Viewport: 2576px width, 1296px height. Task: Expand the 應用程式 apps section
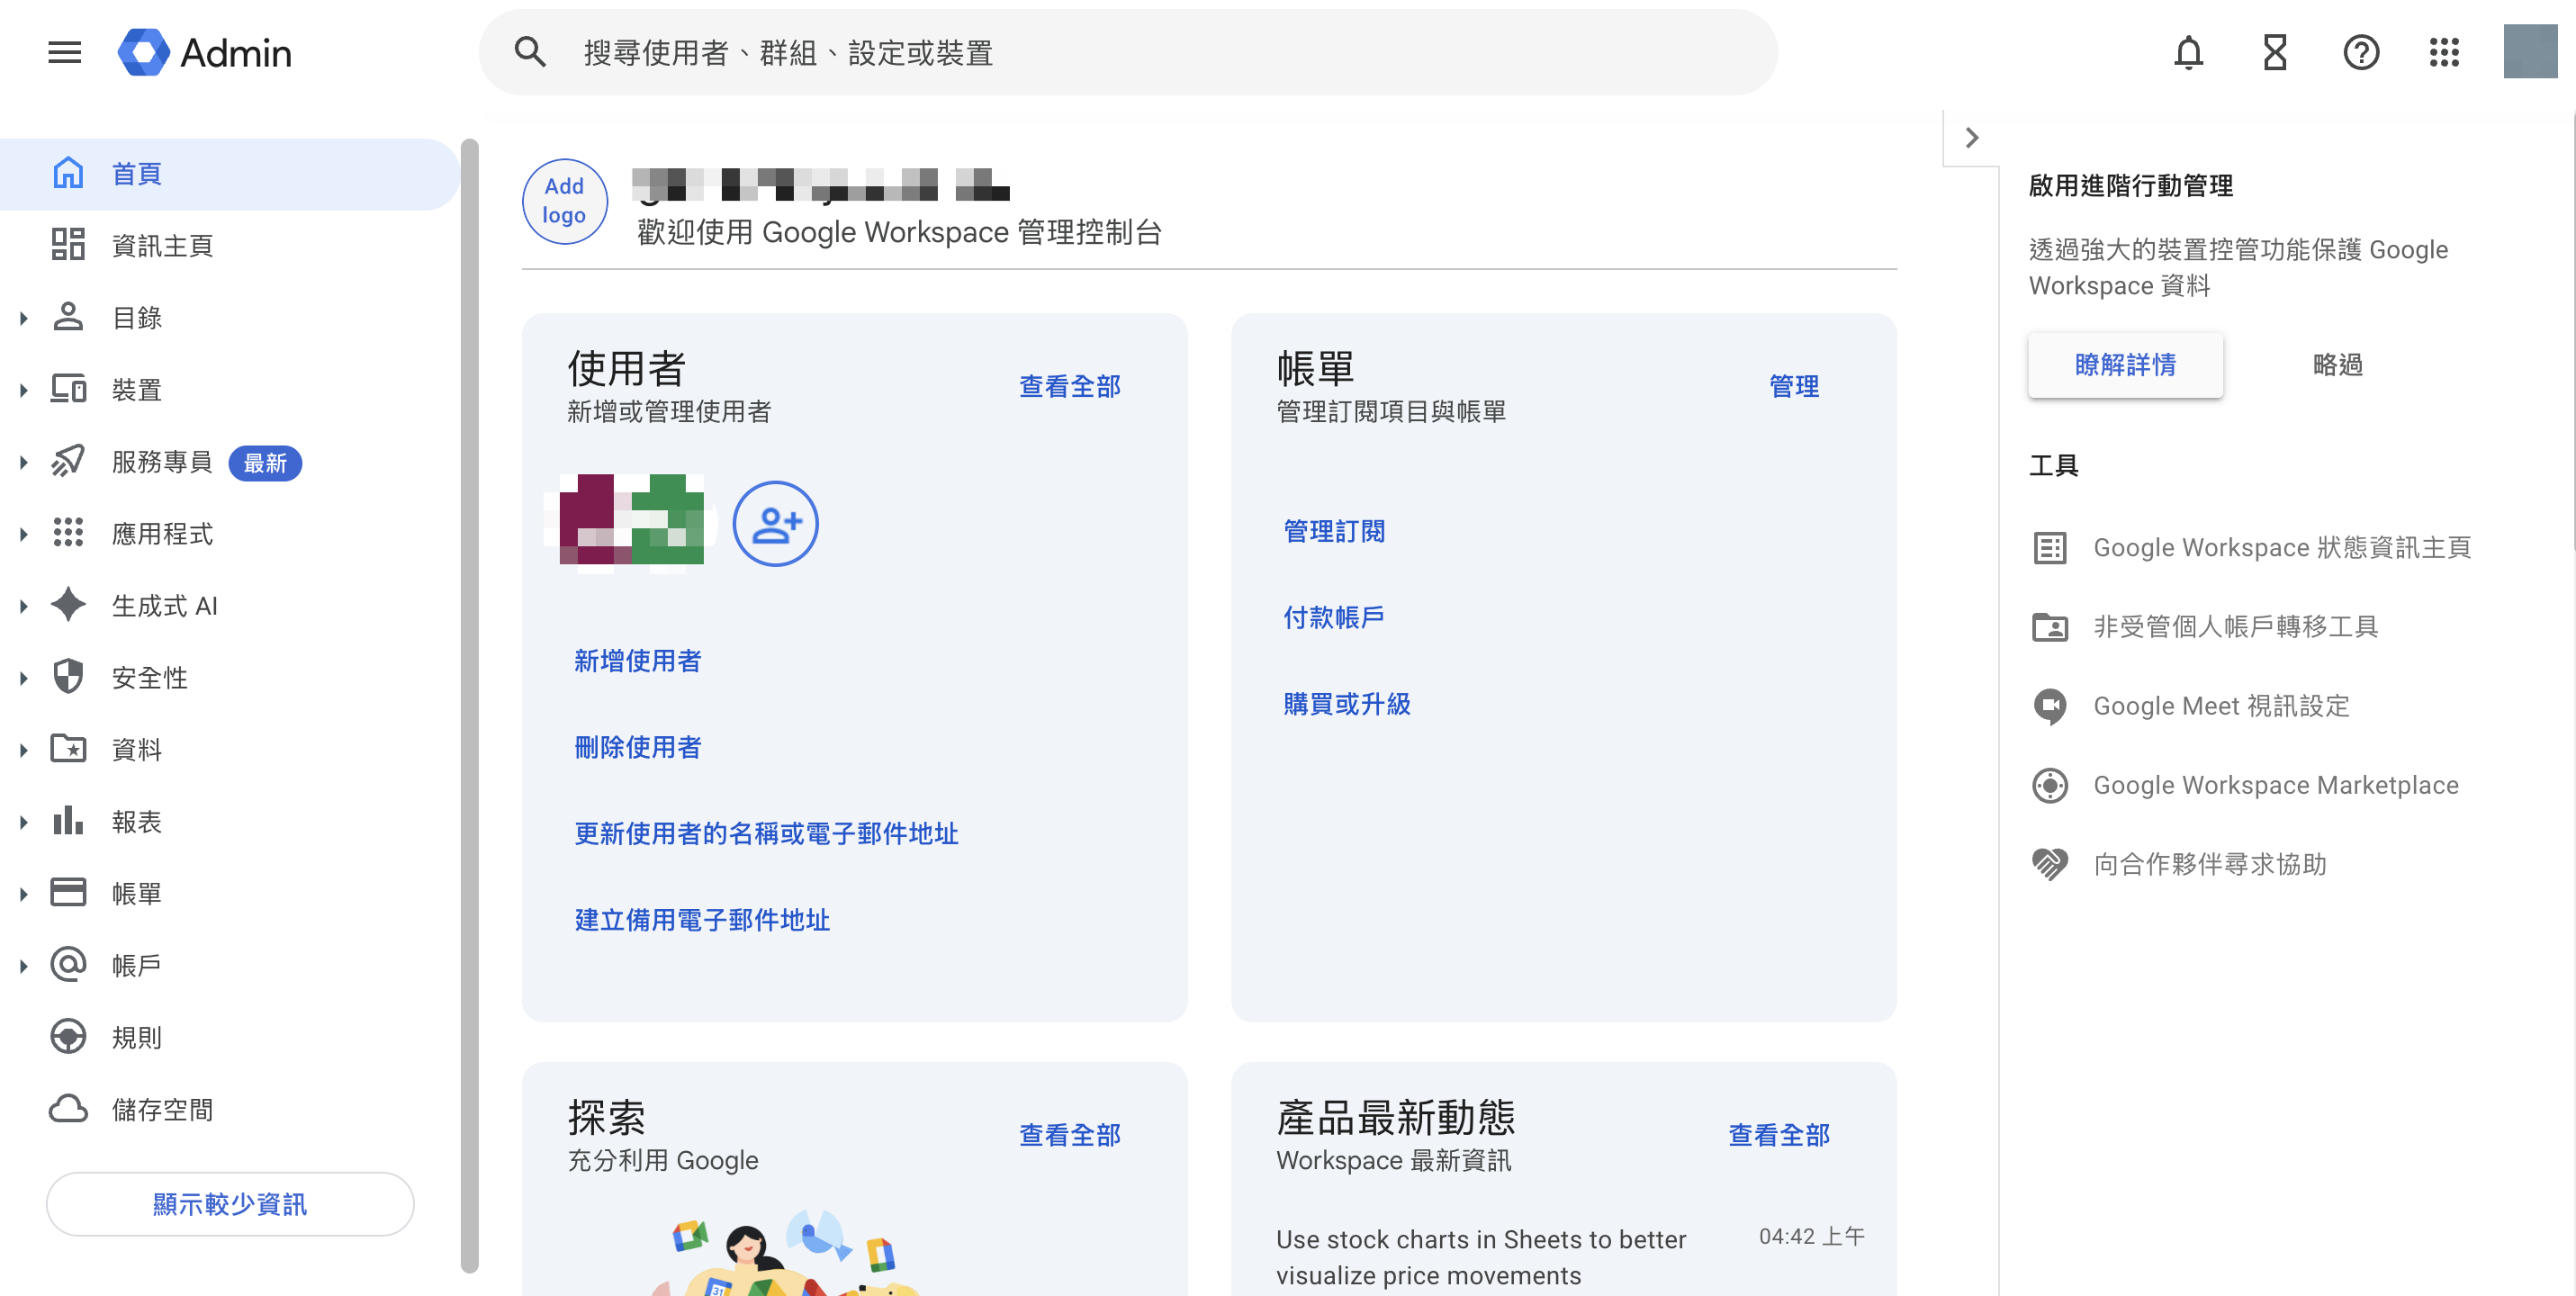click(24, 534)
